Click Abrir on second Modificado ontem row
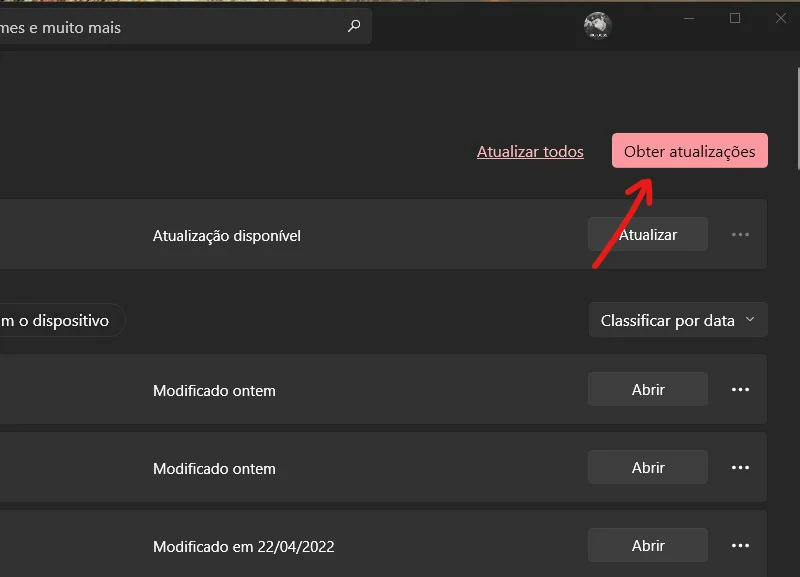800x577 pixels. point(647,467)
